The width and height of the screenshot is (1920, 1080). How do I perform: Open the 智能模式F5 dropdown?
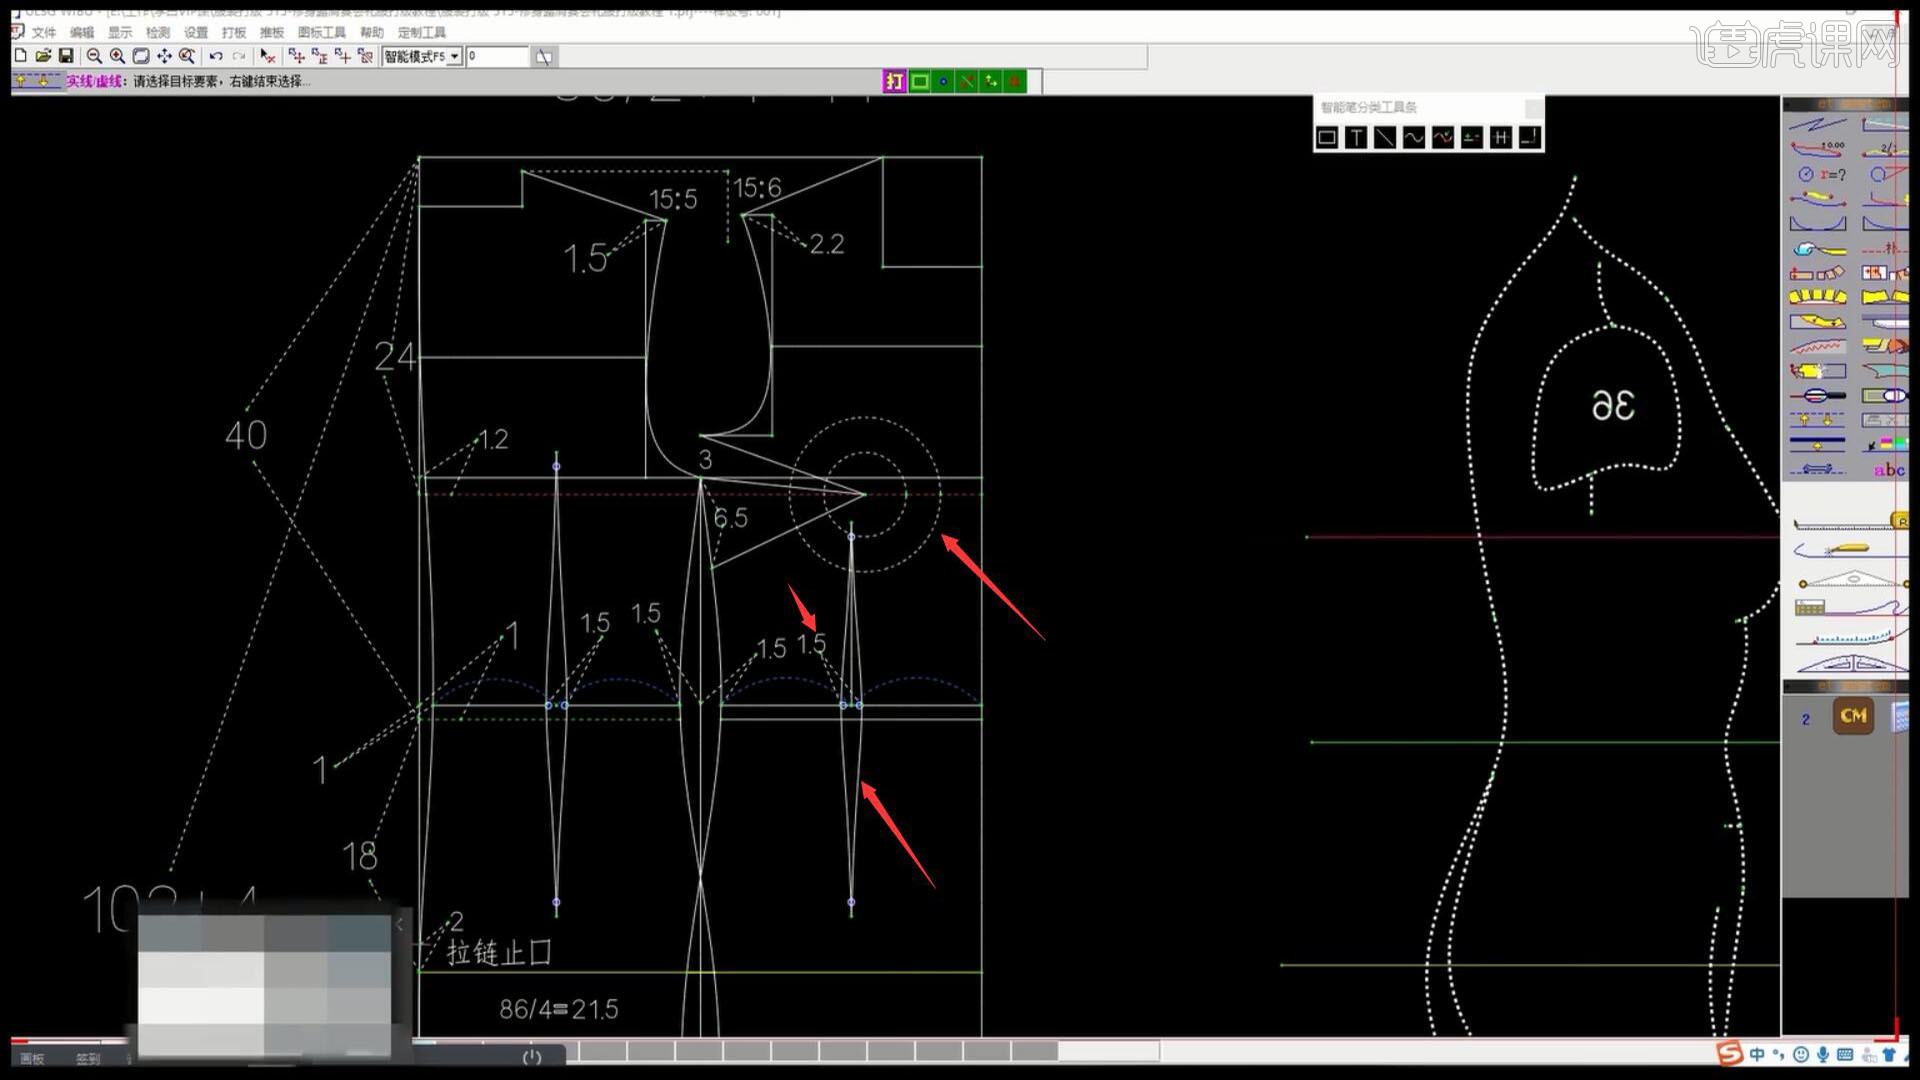[x=455, y=57]
